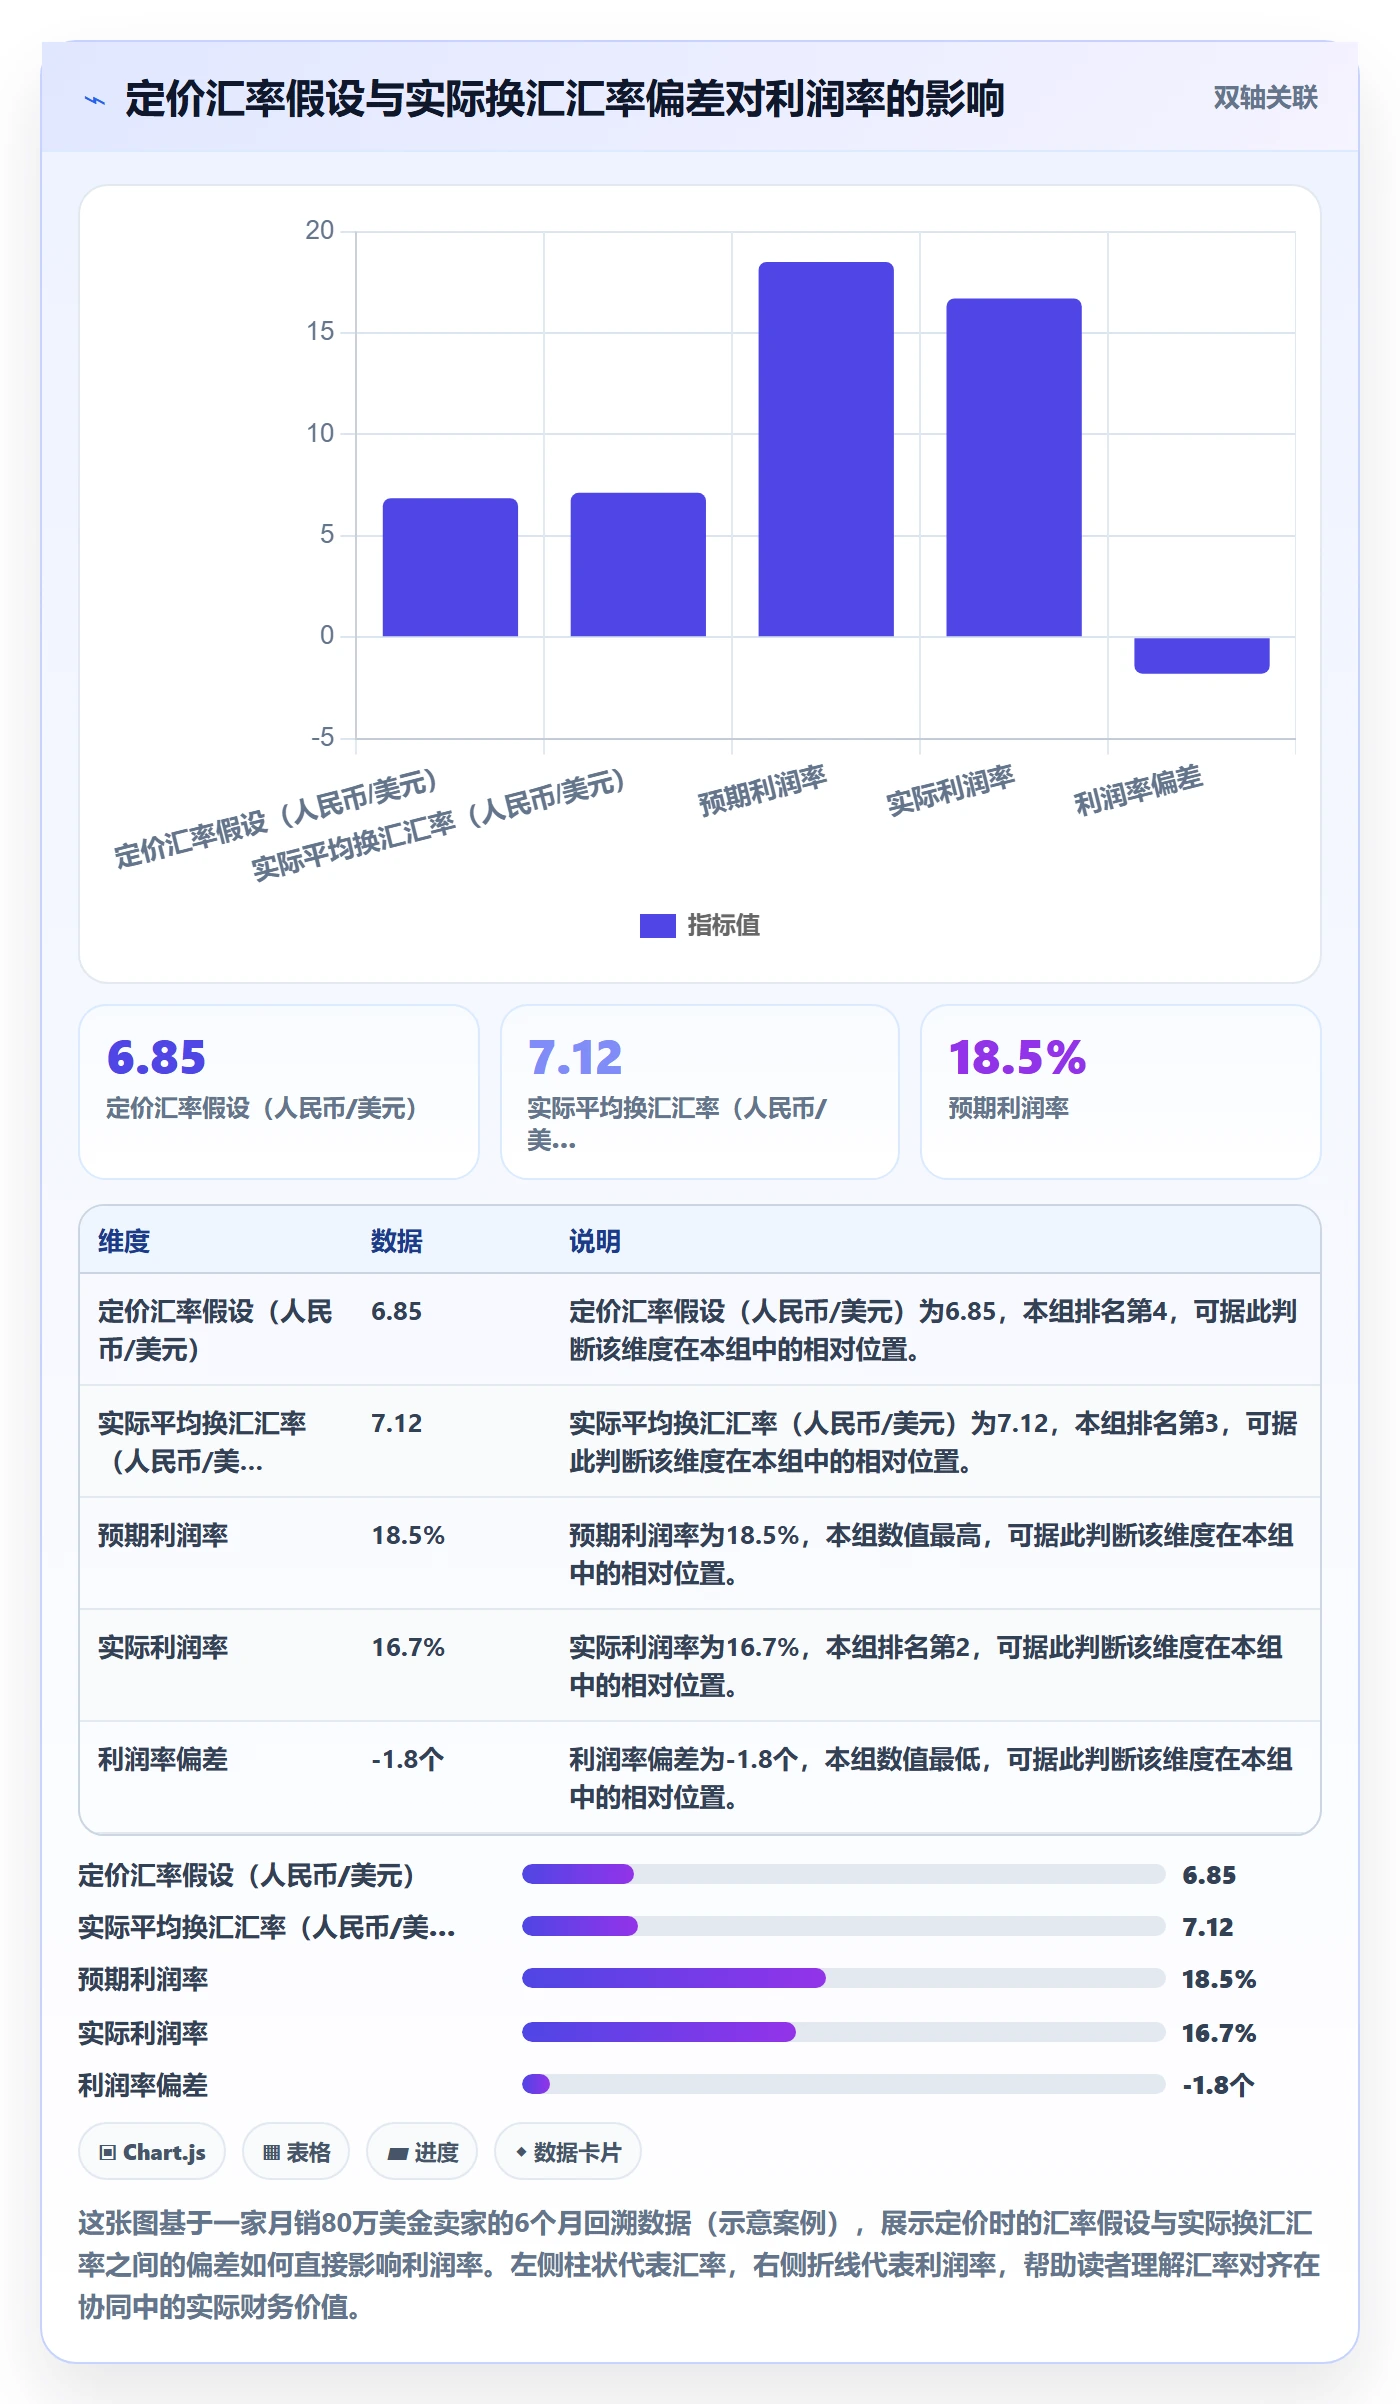Click the chart title heading text
The image size is (1400, 2404).
(x=565, y=99)
